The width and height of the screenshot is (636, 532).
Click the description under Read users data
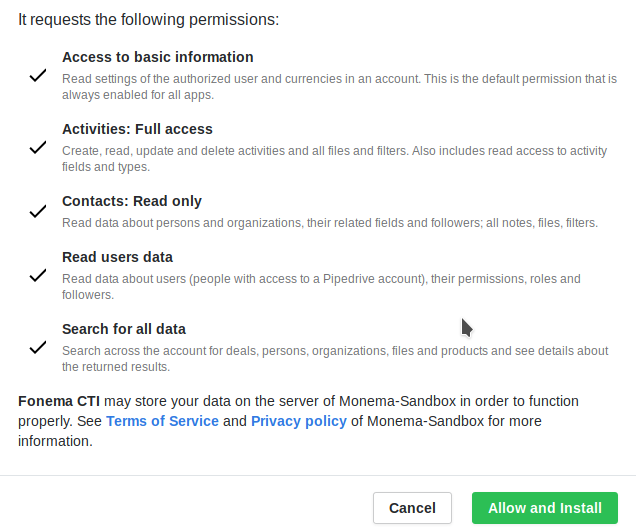pos(320,287)
